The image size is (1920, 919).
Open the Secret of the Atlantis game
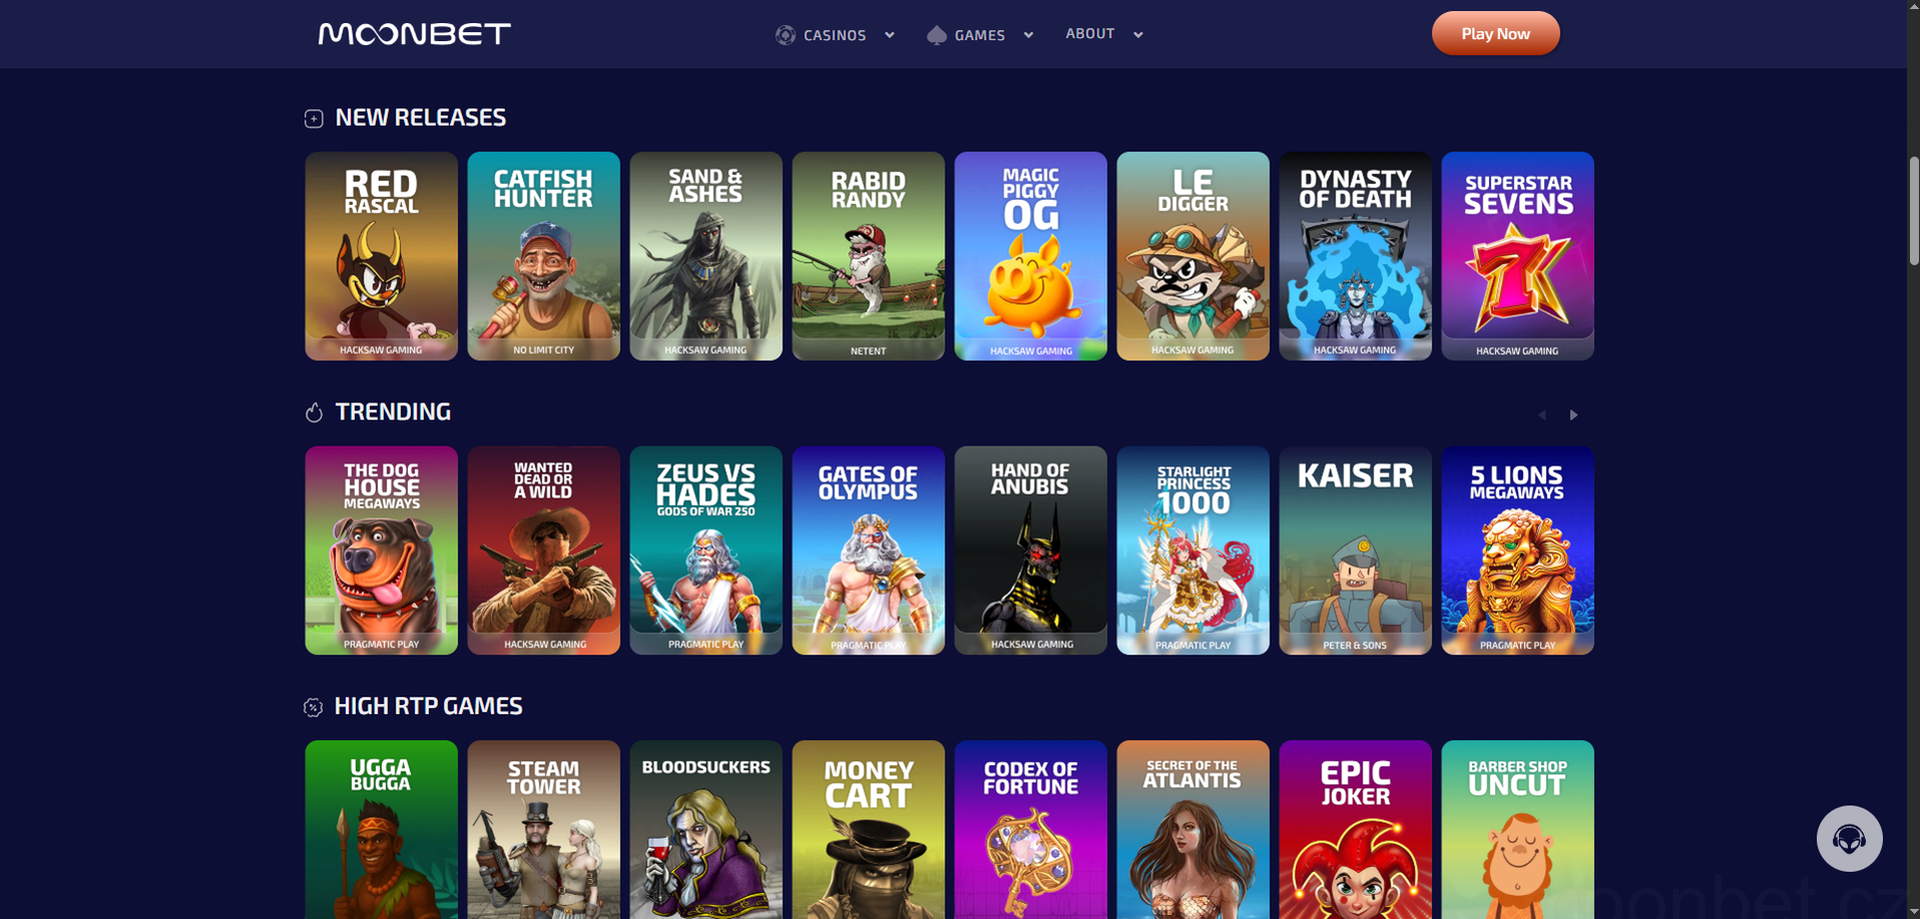tap(1193, 830)
